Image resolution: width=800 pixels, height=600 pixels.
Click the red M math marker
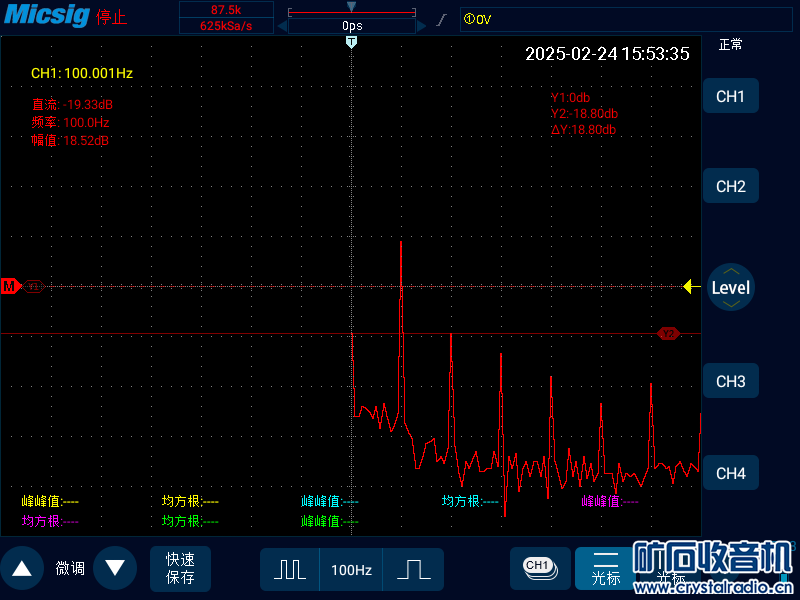[11, 286]
